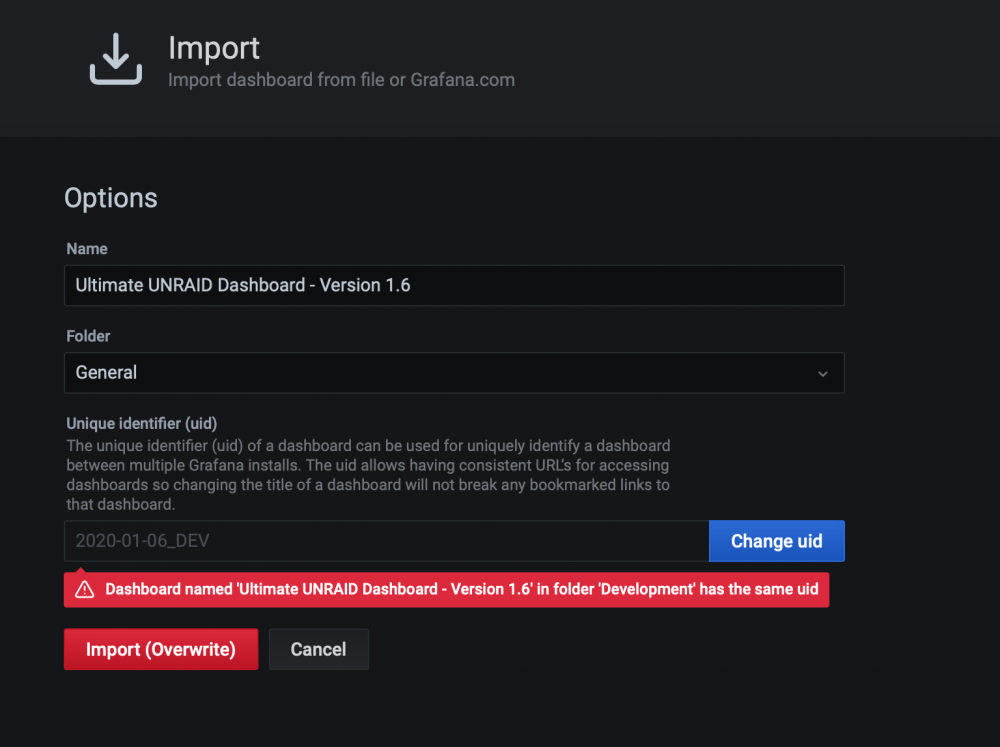The width and height of the screenshot is (1000, 747).
Task: Click the Folder field label
Action: pos(88,336)
